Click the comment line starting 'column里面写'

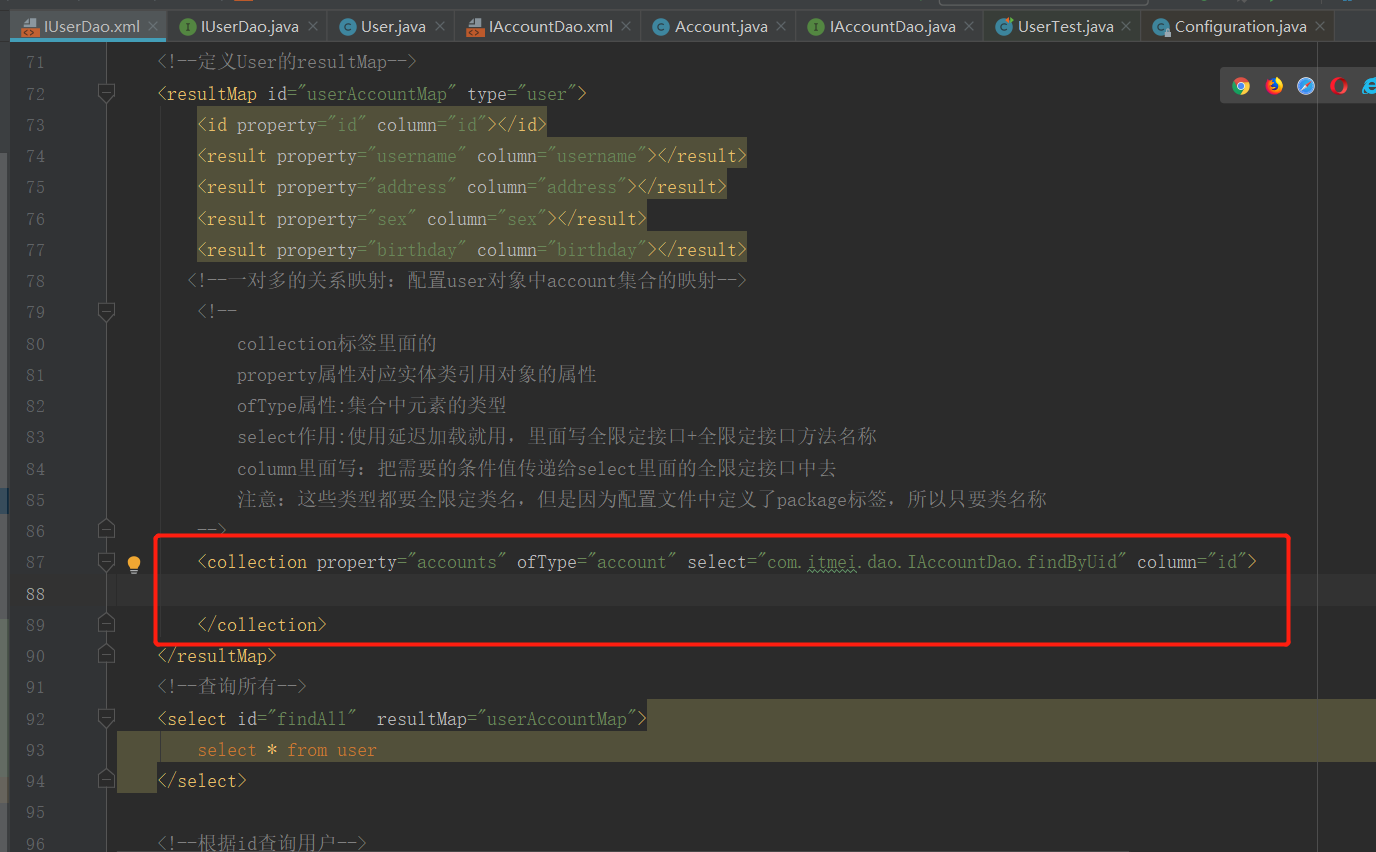pos(537,469)
